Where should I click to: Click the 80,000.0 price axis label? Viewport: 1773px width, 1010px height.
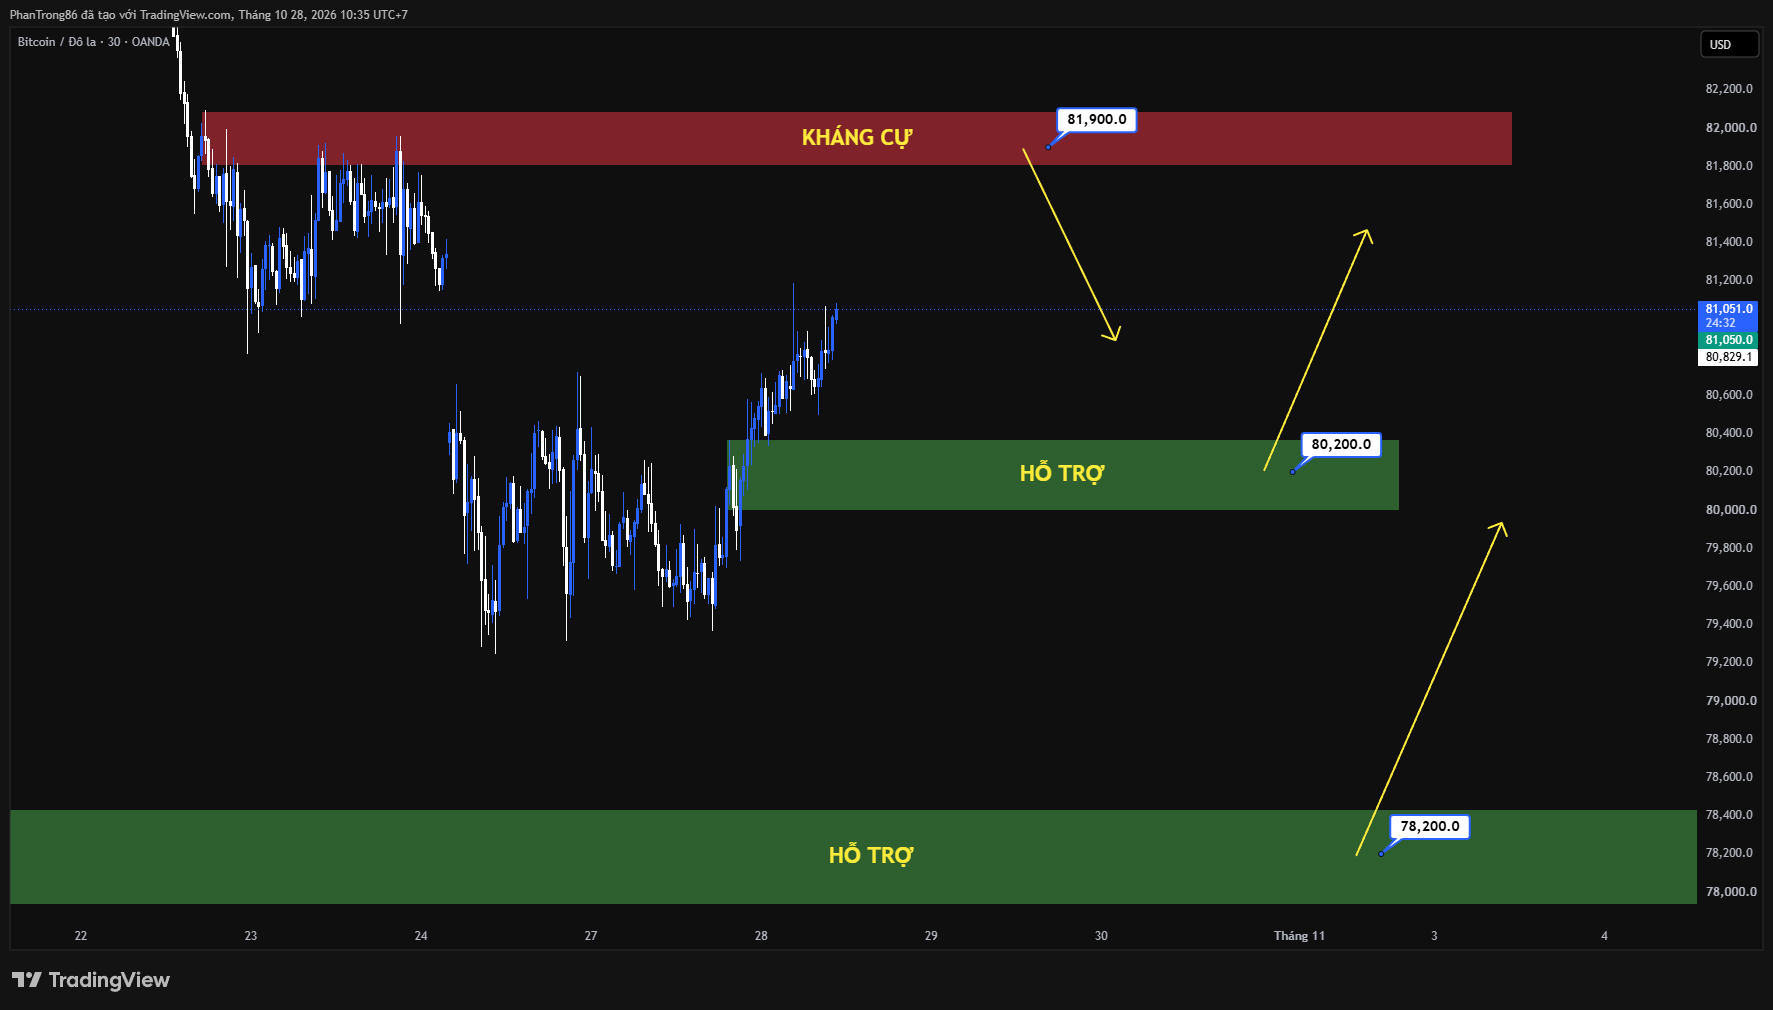[1731, 509]
